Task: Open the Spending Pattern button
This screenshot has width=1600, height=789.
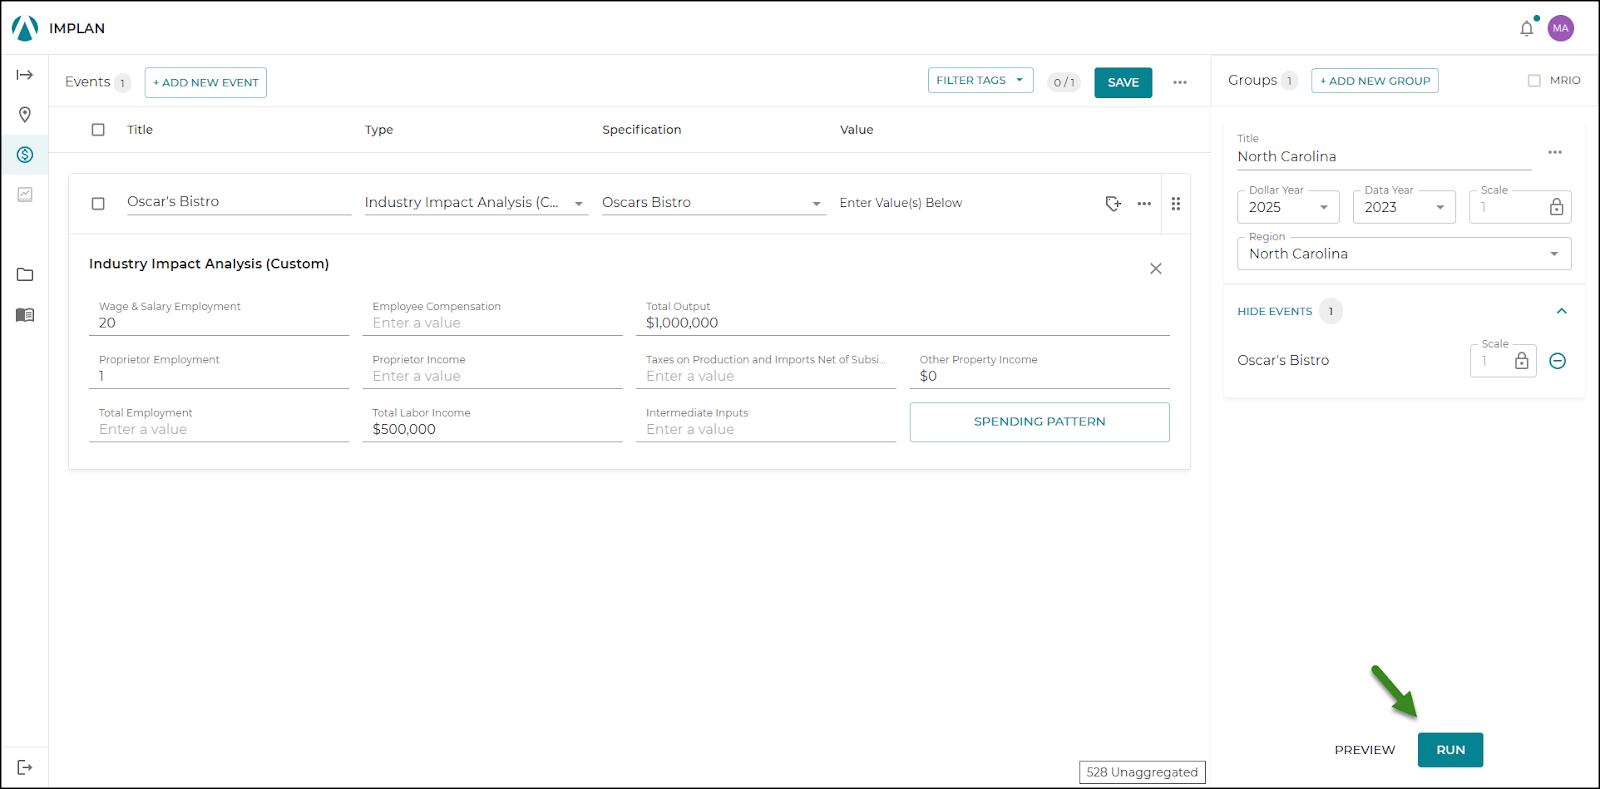Action: tap(1040, 422)
